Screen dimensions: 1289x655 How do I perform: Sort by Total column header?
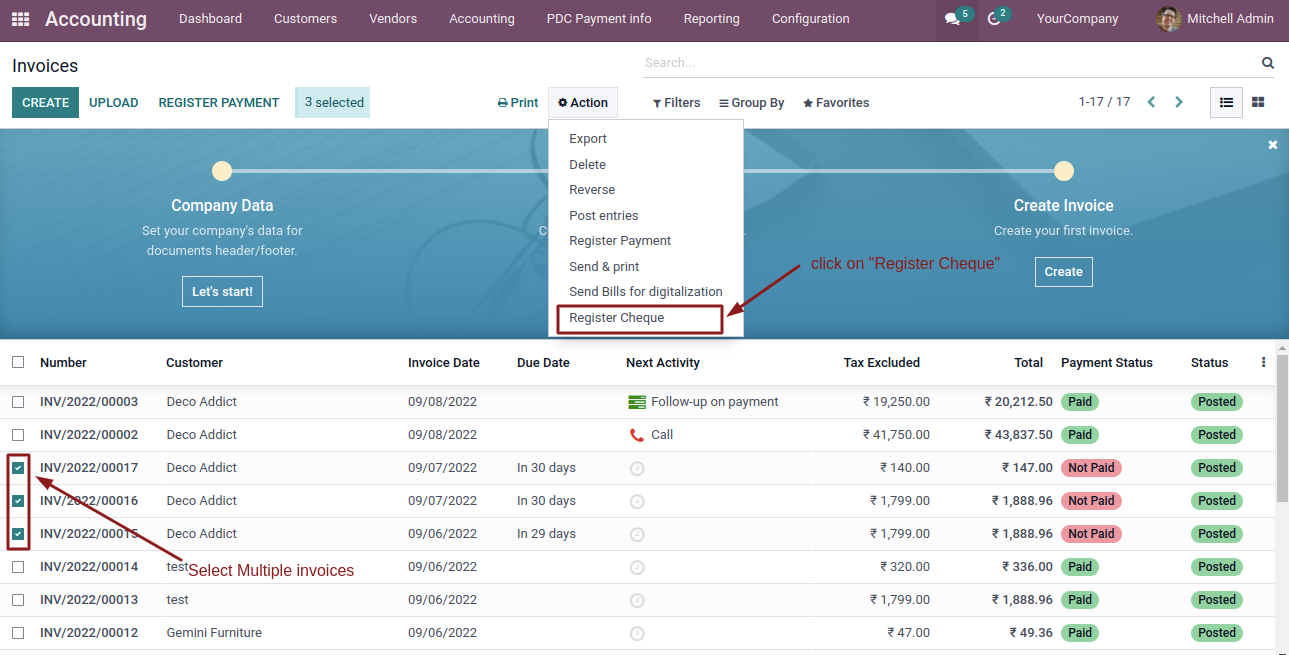tap(1029, 363)
